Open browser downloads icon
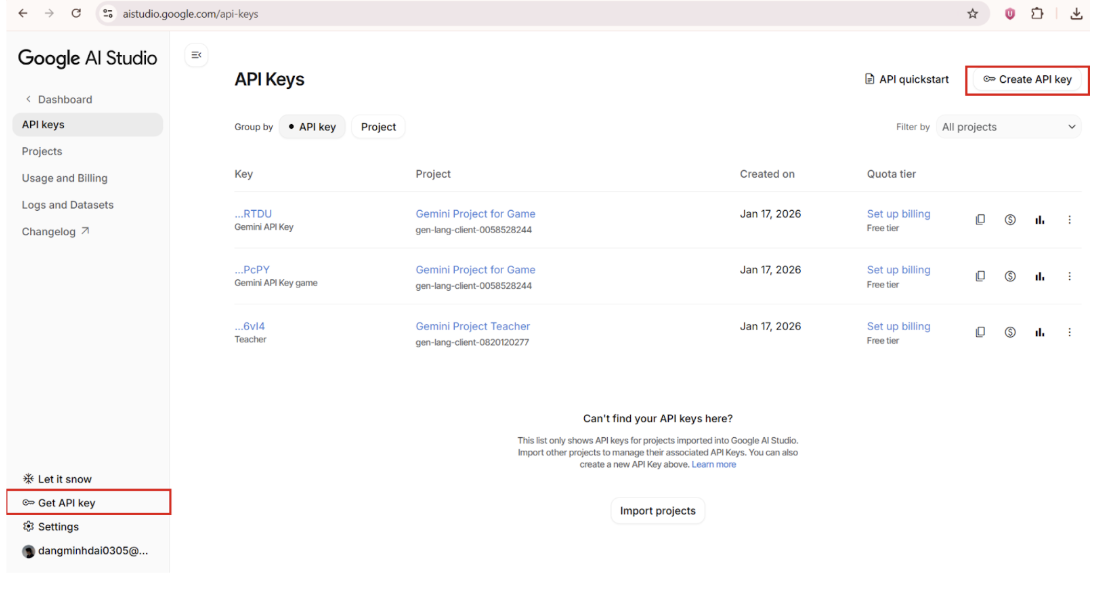1110x590 pixels. [1076, 14]
